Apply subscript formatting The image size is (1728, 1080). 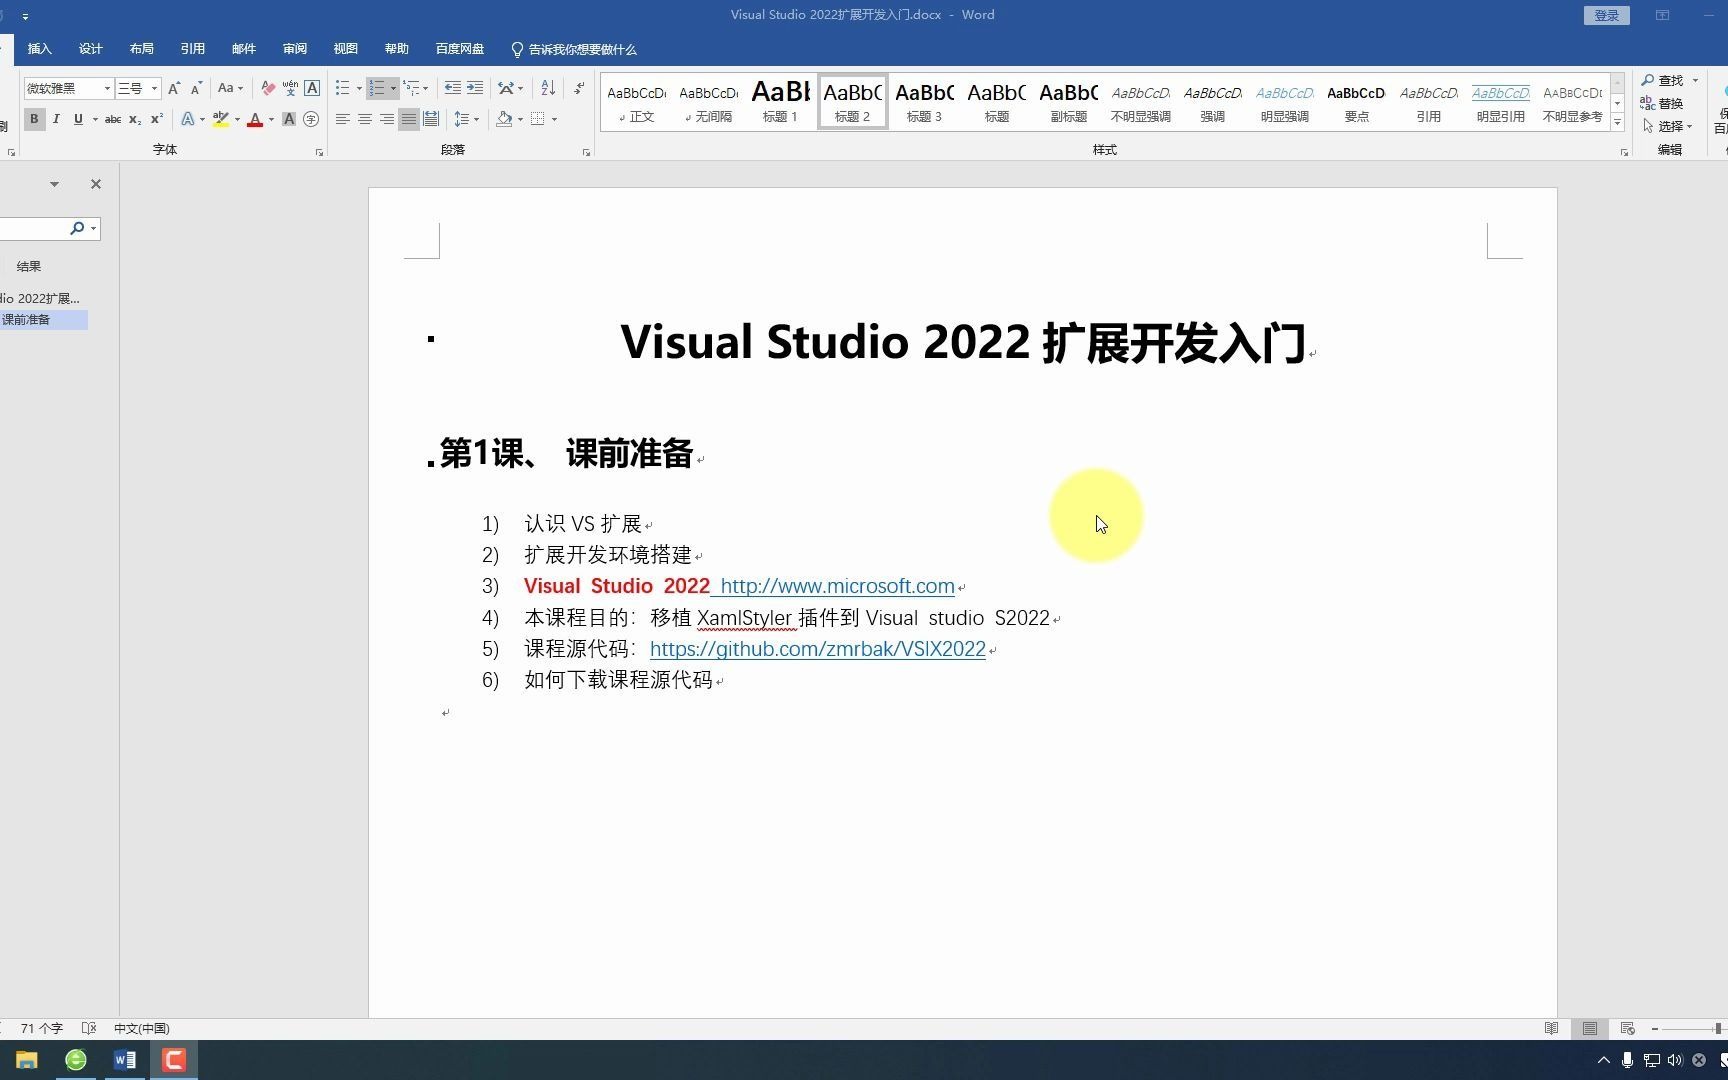click(135, 119)
